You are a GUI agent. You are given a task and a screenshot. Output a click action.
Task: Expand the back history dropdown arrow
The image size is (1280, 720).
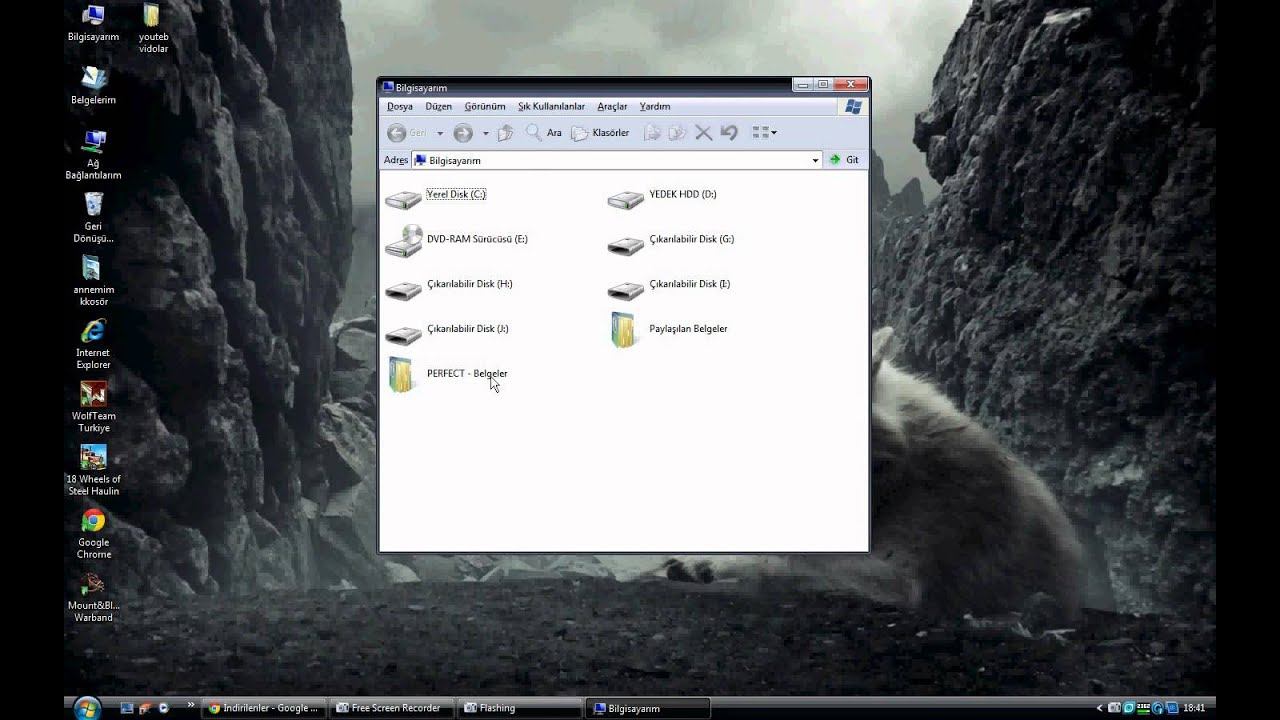click(439, 133)
